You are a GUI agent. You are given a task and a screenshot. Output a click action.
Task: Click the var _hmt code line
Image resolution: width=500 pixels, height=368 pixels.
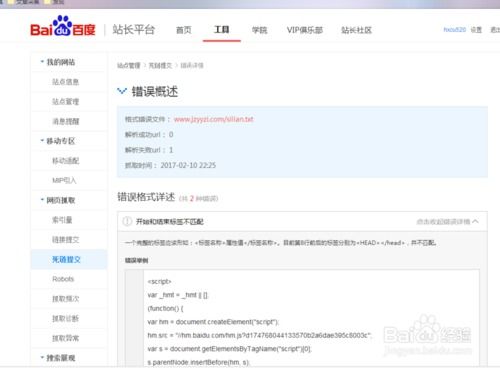[178, 295]
